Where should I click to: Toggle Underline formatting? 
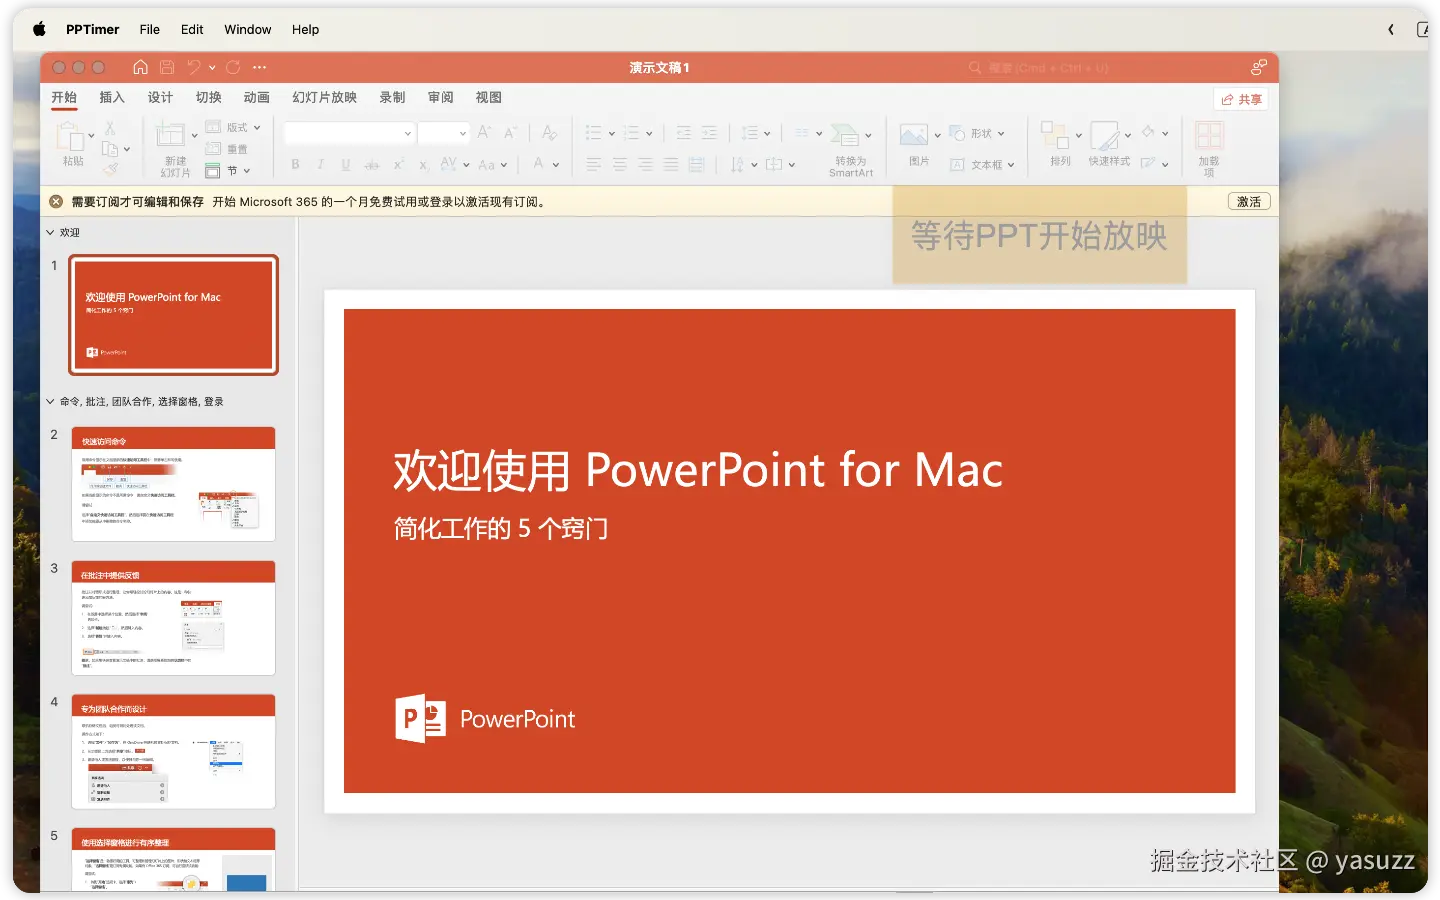tap(346, 165)
